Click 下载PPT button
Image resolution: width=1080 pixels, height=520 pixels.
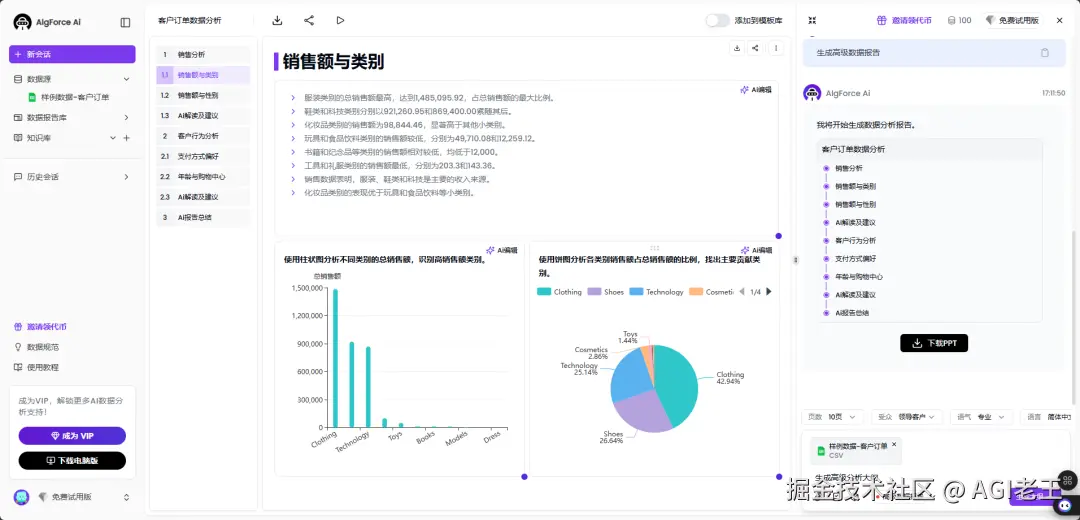[x=934, y=343]
